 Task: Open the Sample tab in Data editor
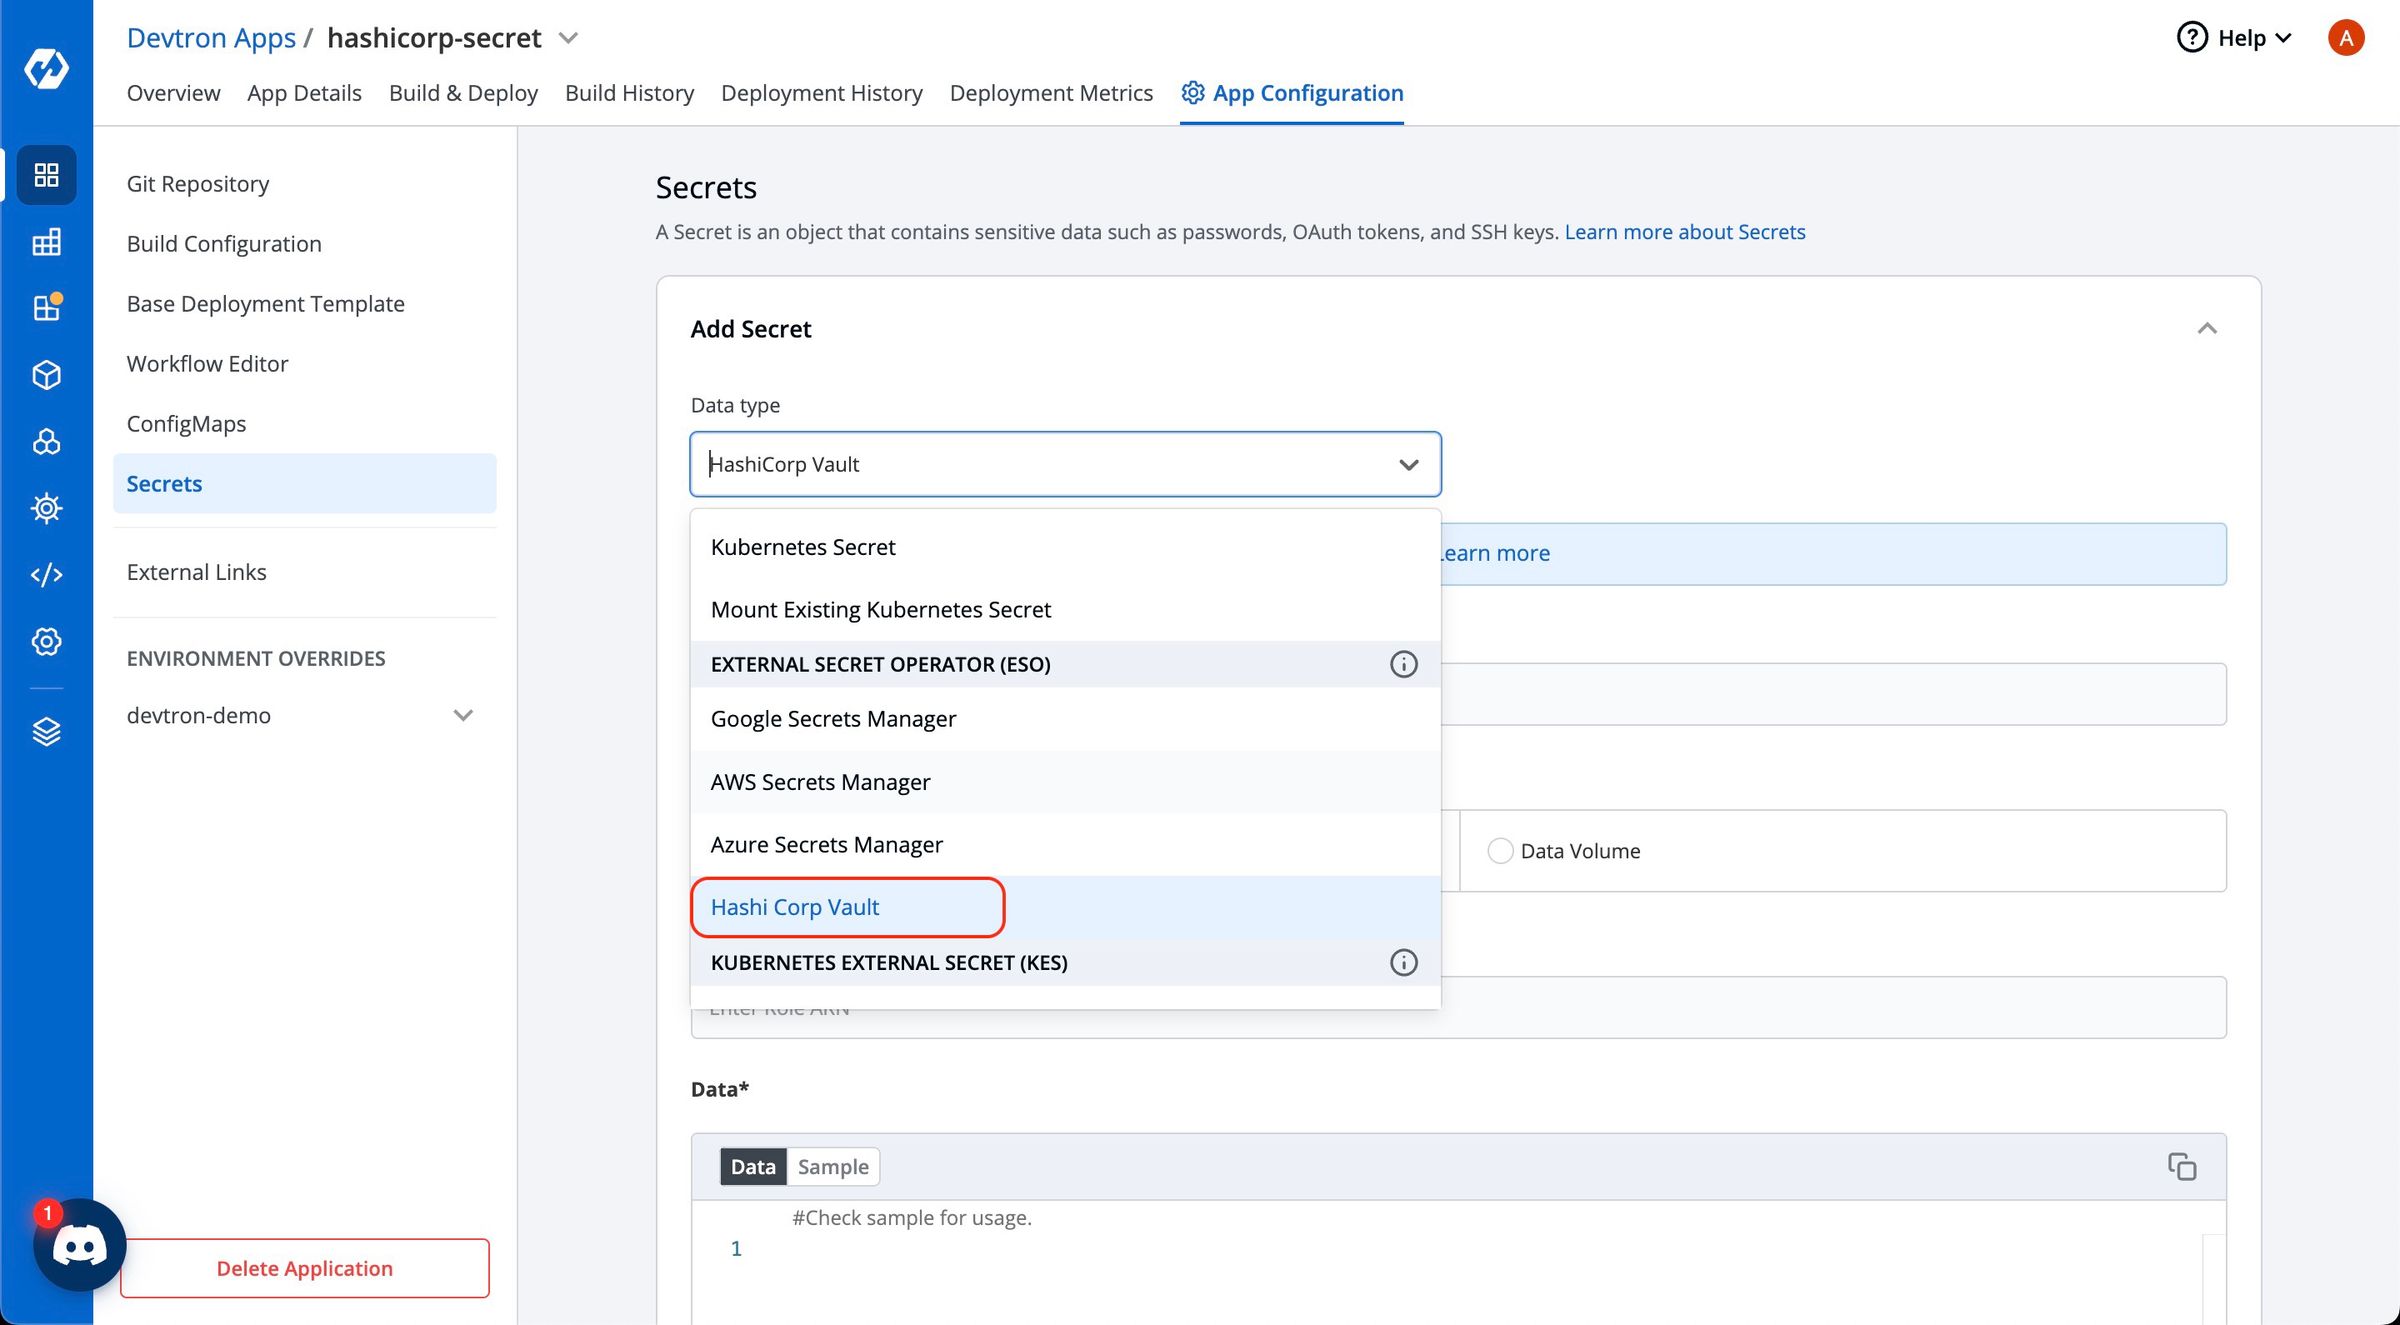click(833, 1166)
